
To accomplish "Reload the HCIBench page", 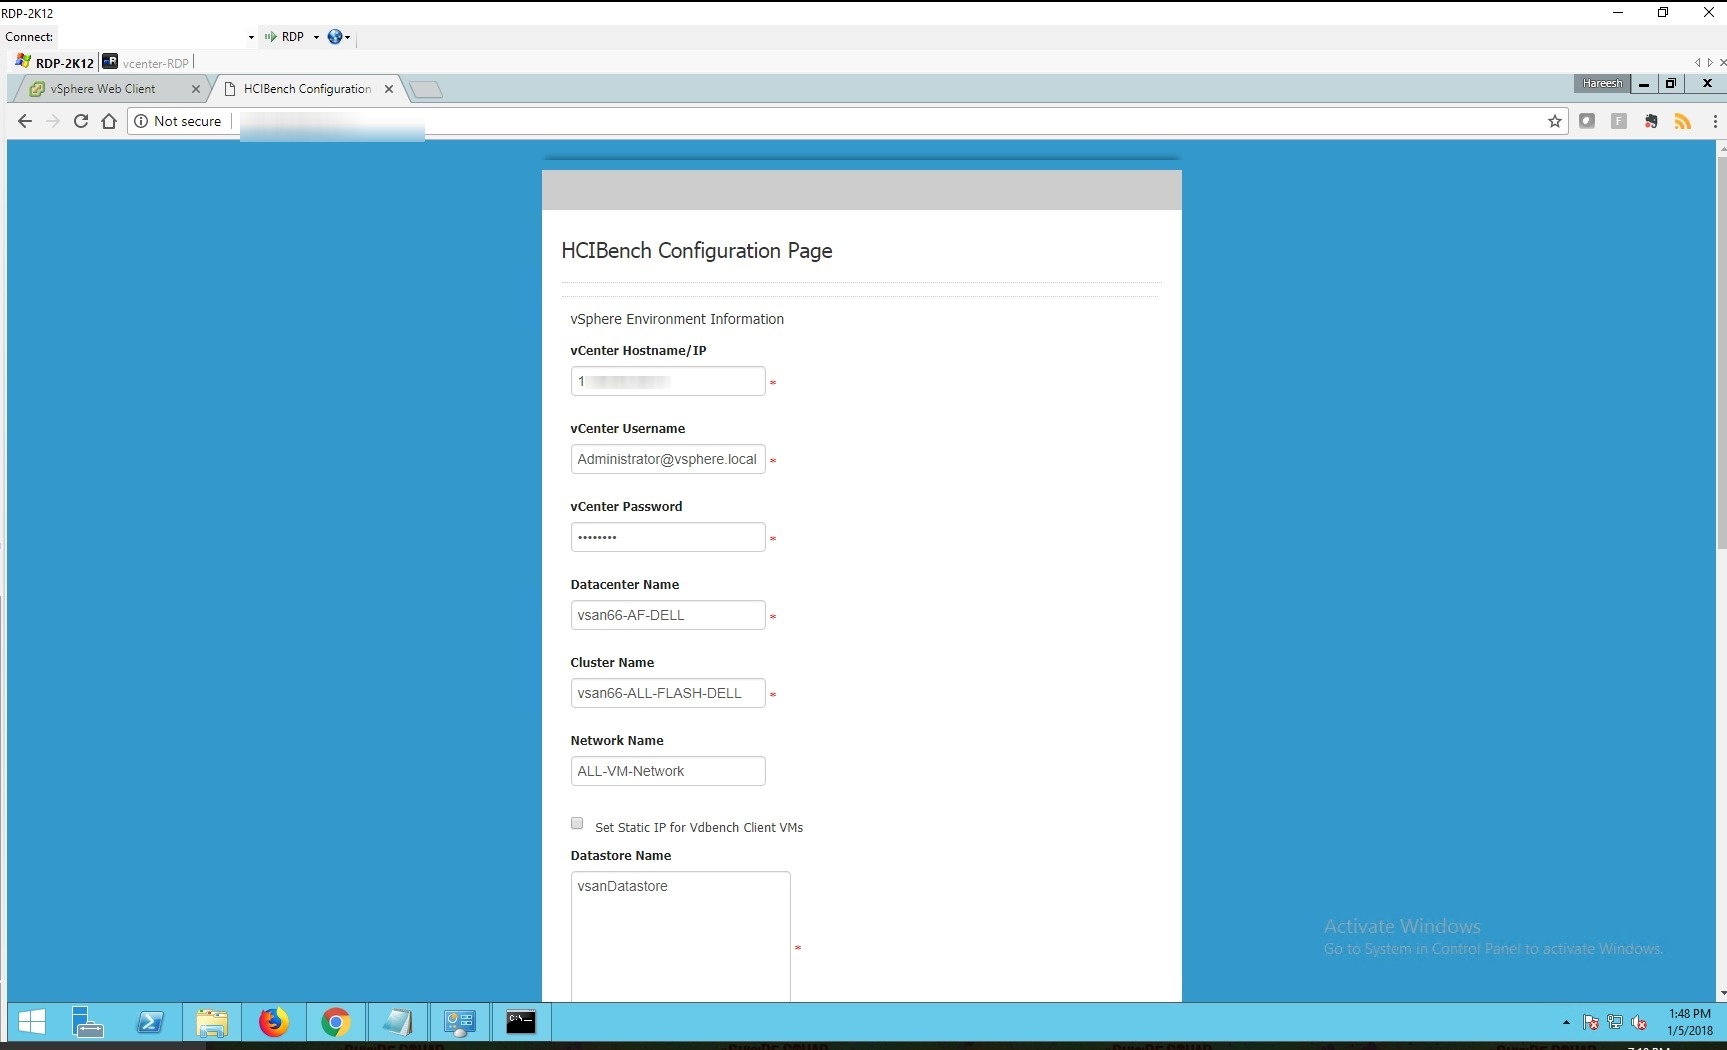I will 81,121.
